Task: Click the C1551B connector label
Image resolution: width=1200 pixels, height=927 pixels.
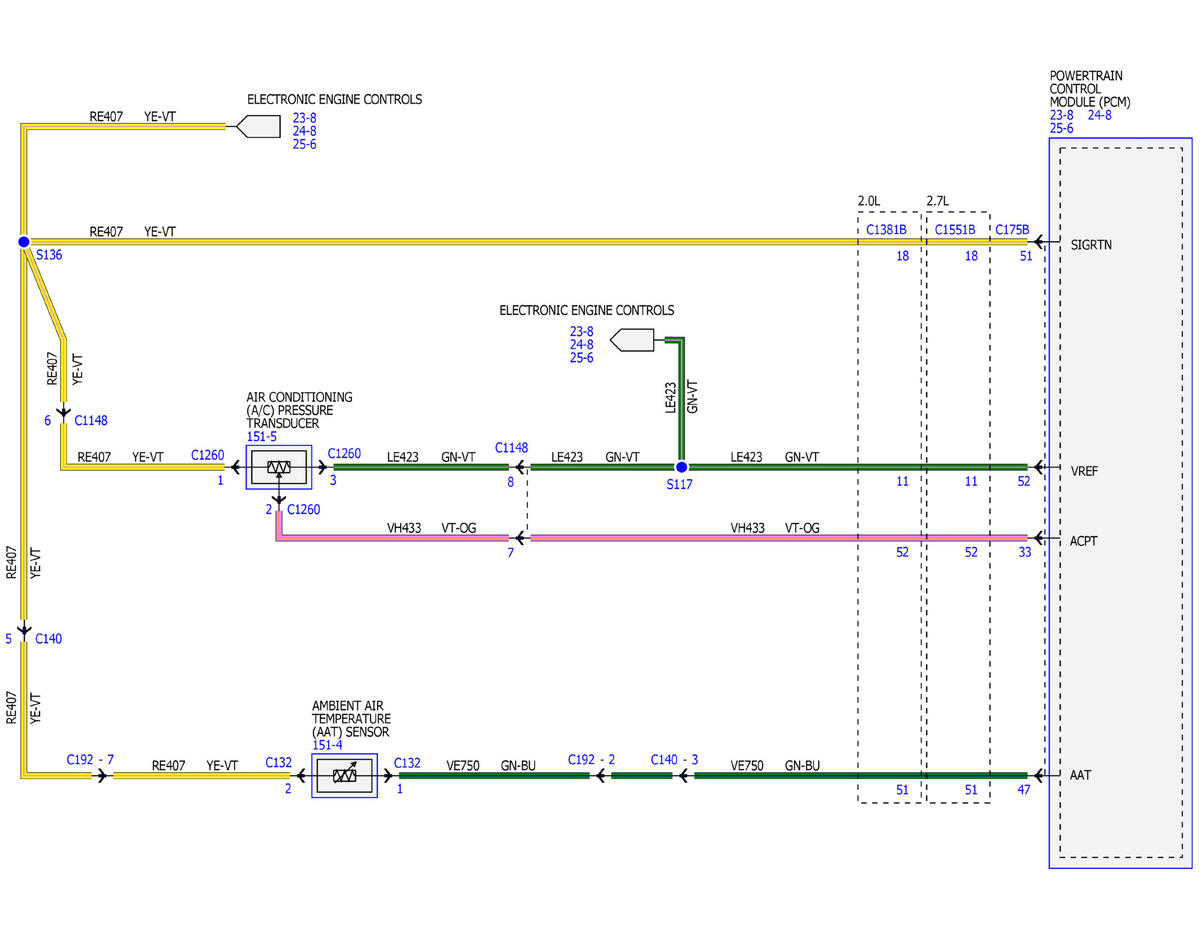Action: click(x=955, y=230)
